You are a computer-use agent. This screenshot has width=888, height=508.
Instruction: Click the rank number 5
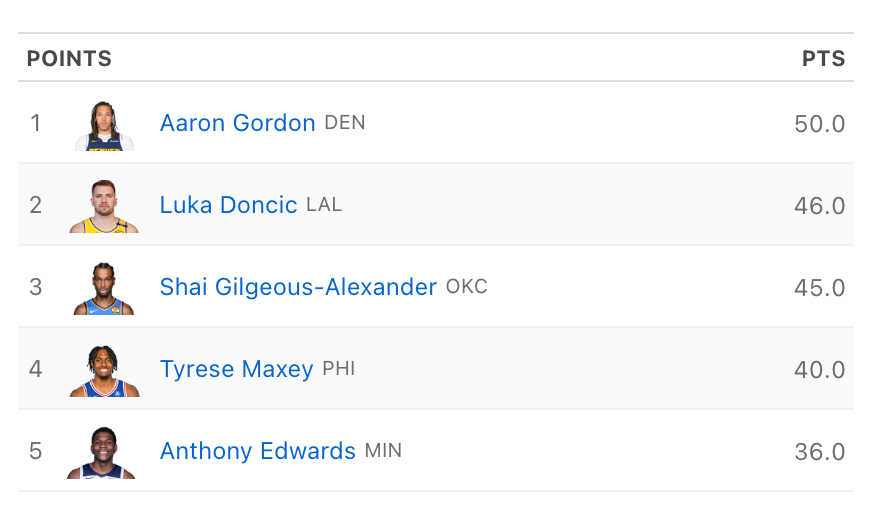tap(36, 451)
